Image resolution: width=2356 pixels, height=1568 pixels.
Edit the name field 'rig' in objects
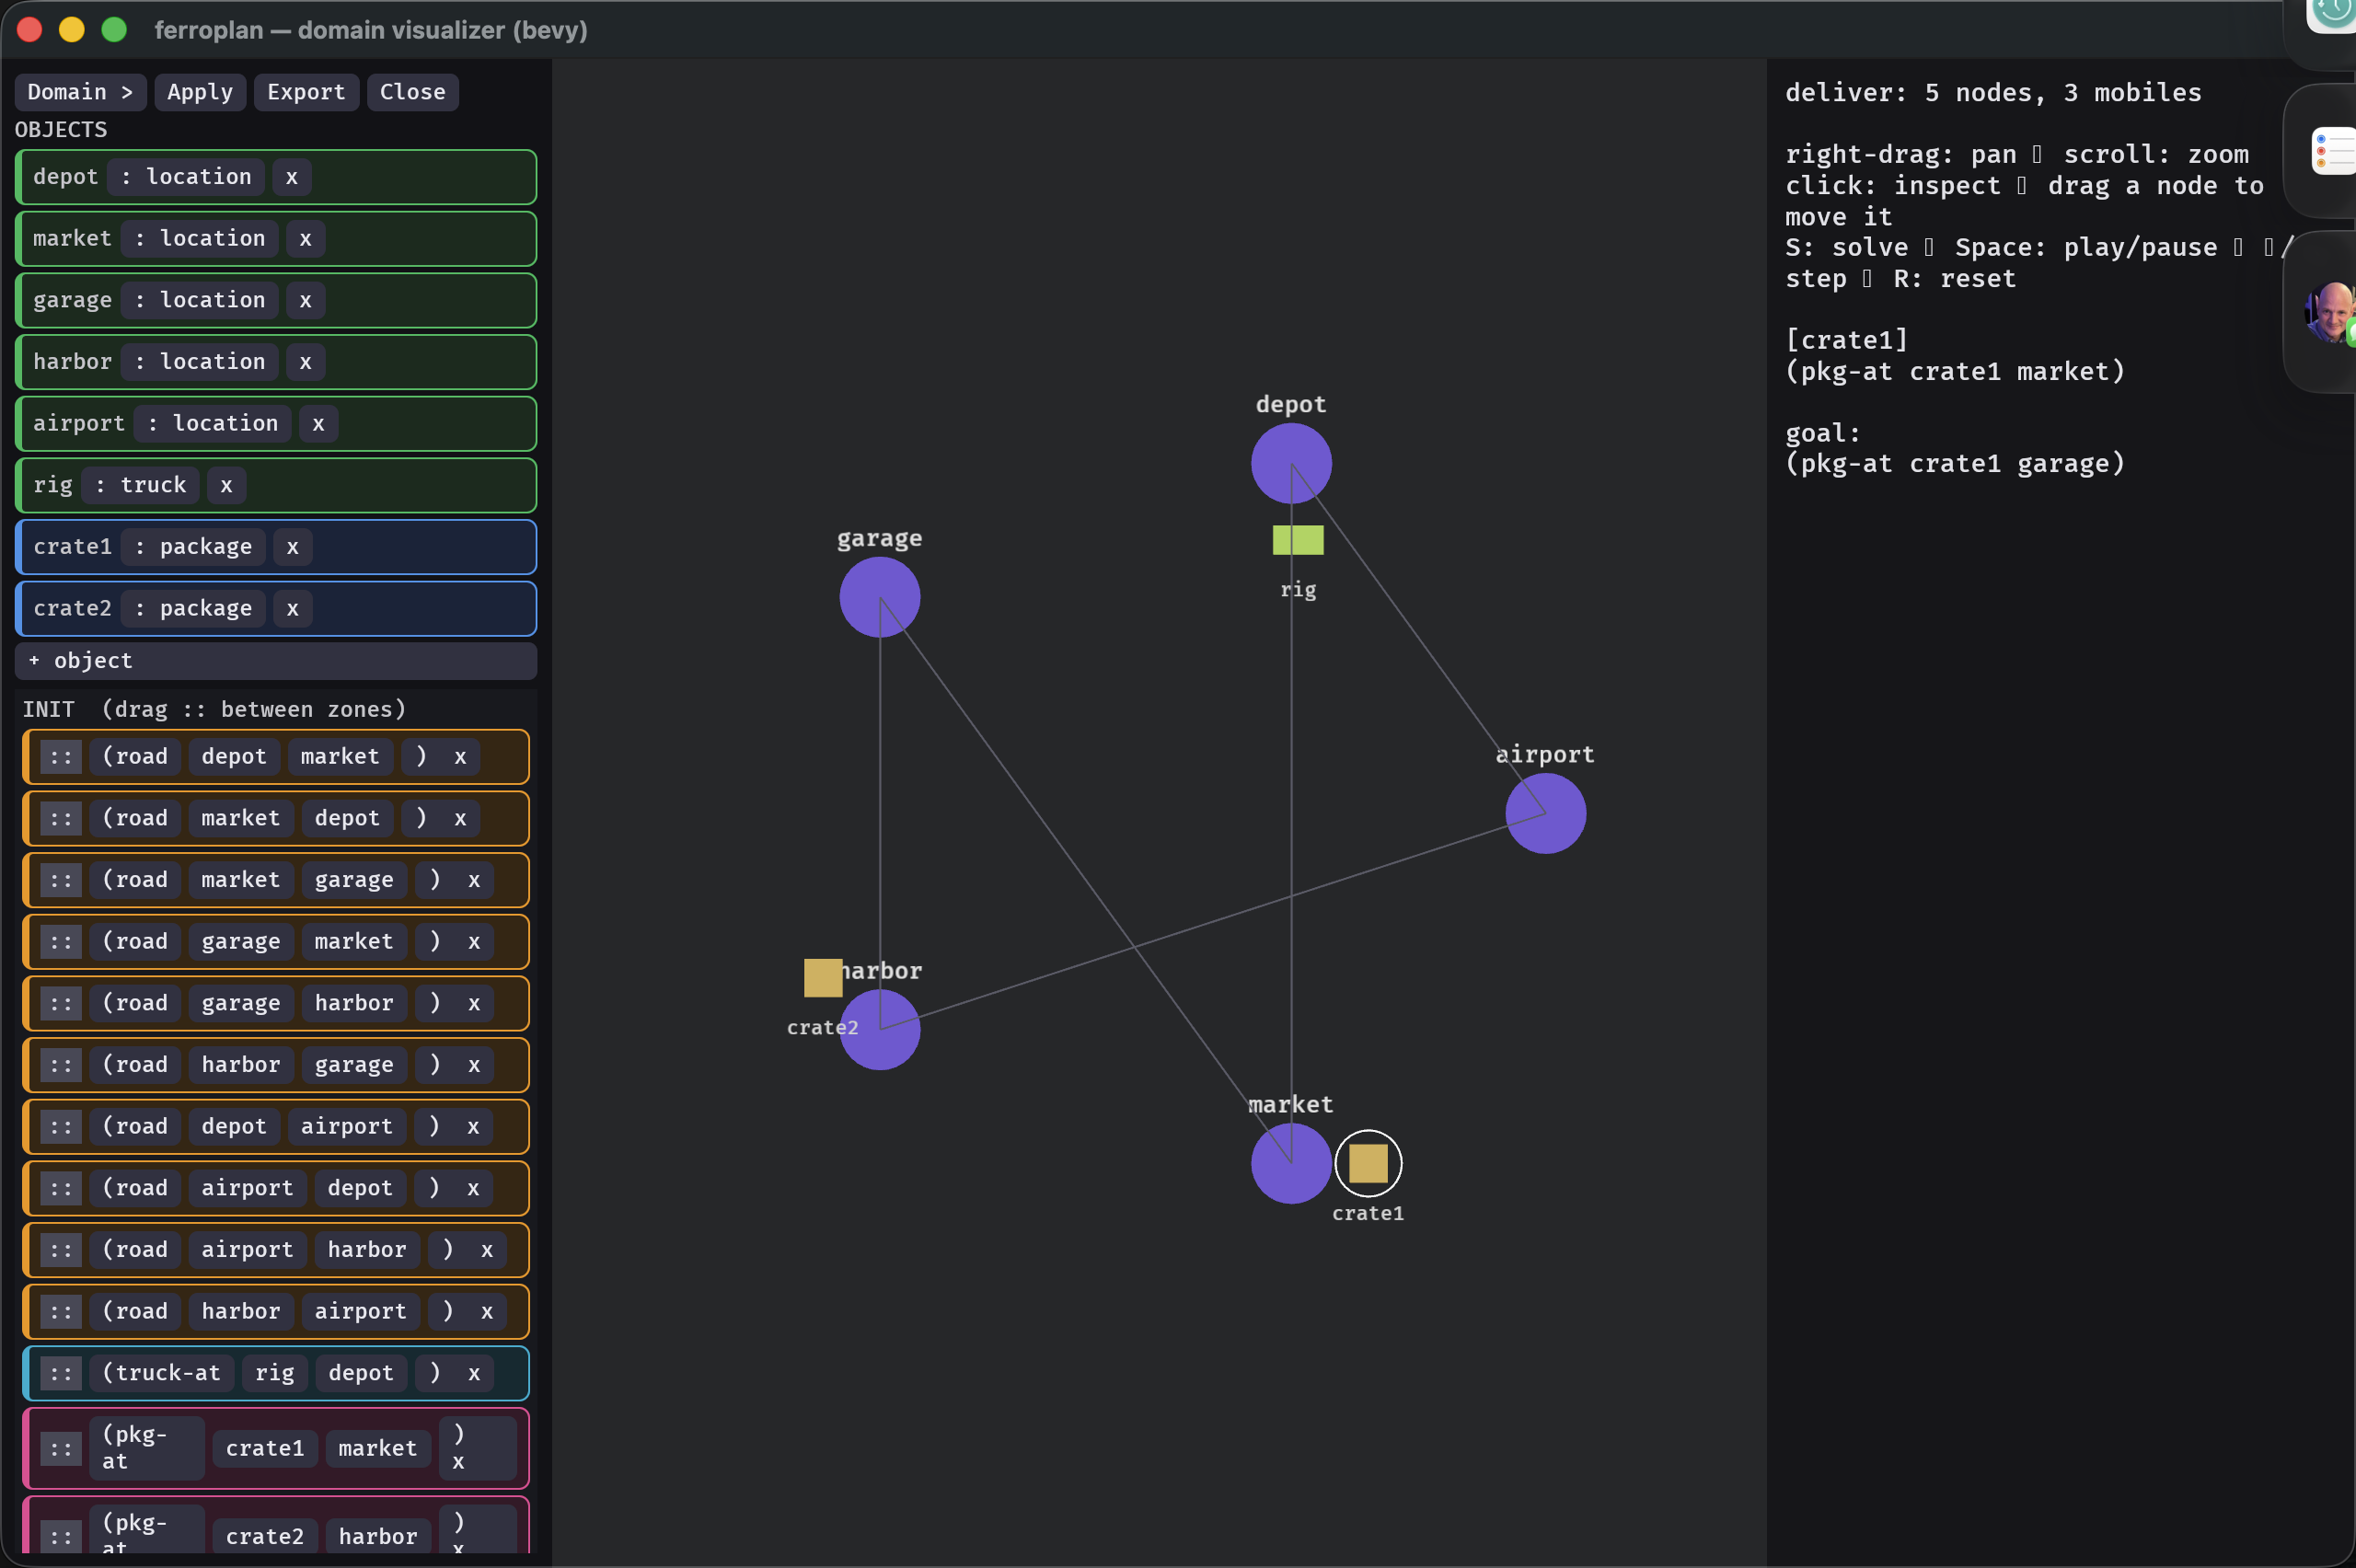click(53, 485)
